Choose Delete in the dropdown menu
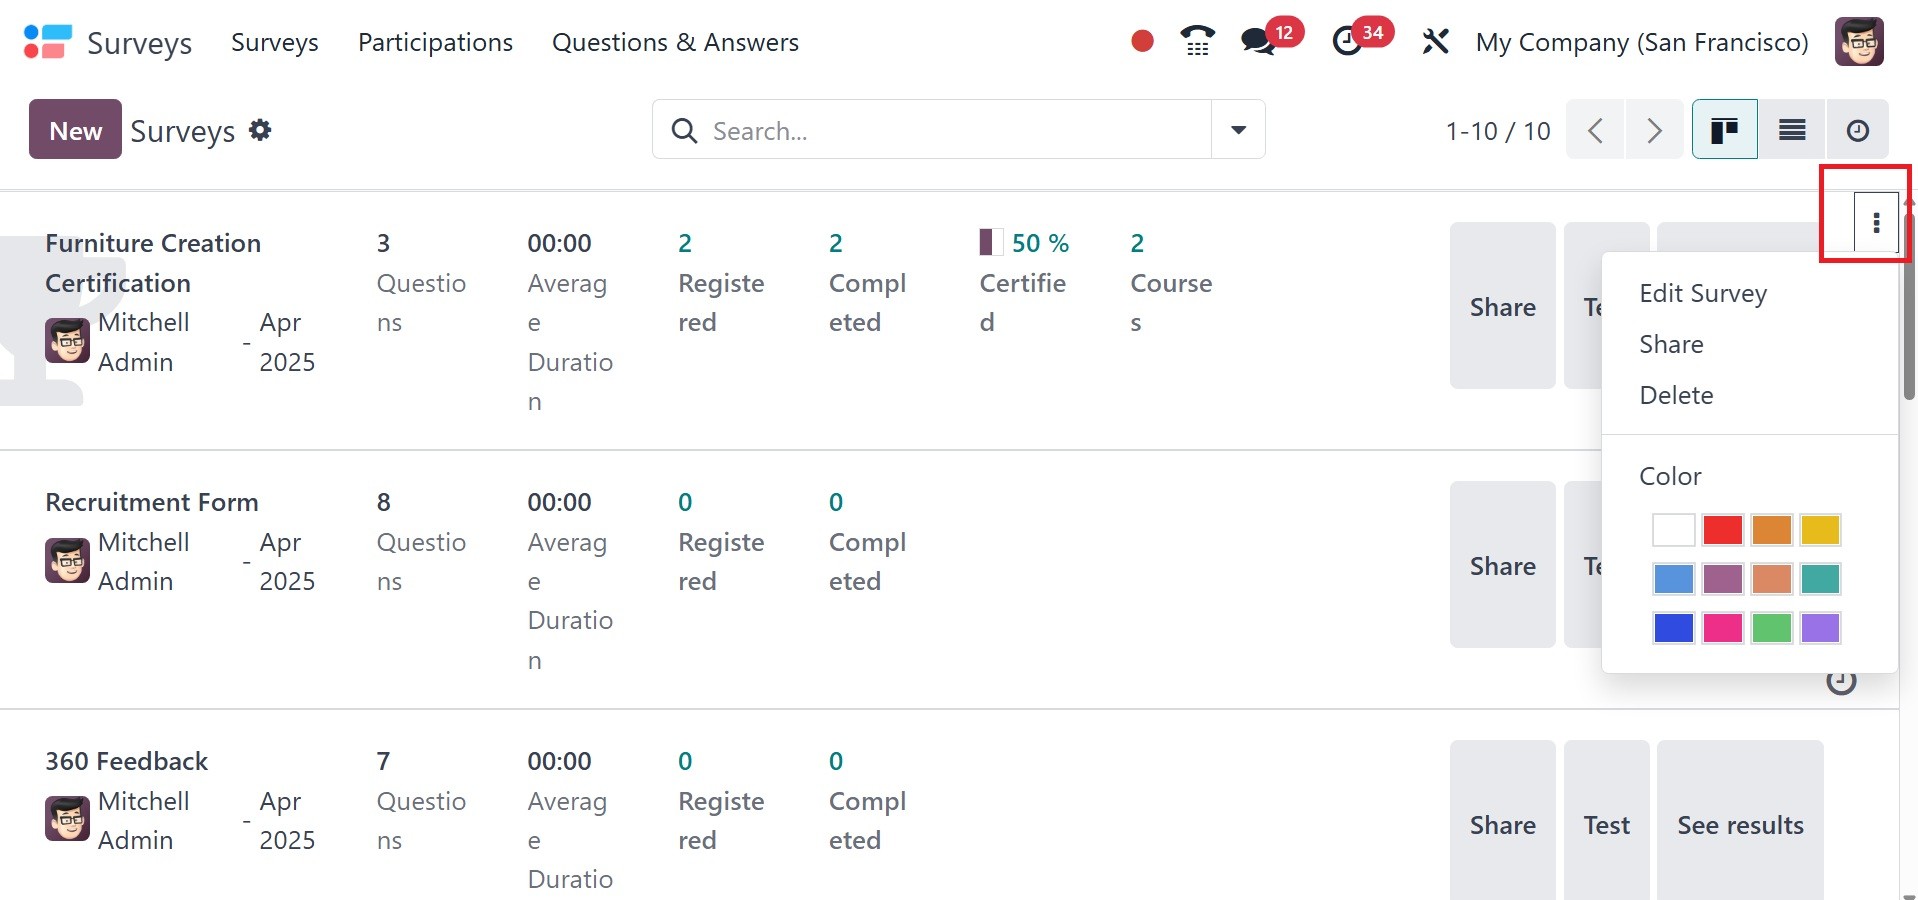The width and height of the screenshot is (1918, 900). [x=1676, y=395]
